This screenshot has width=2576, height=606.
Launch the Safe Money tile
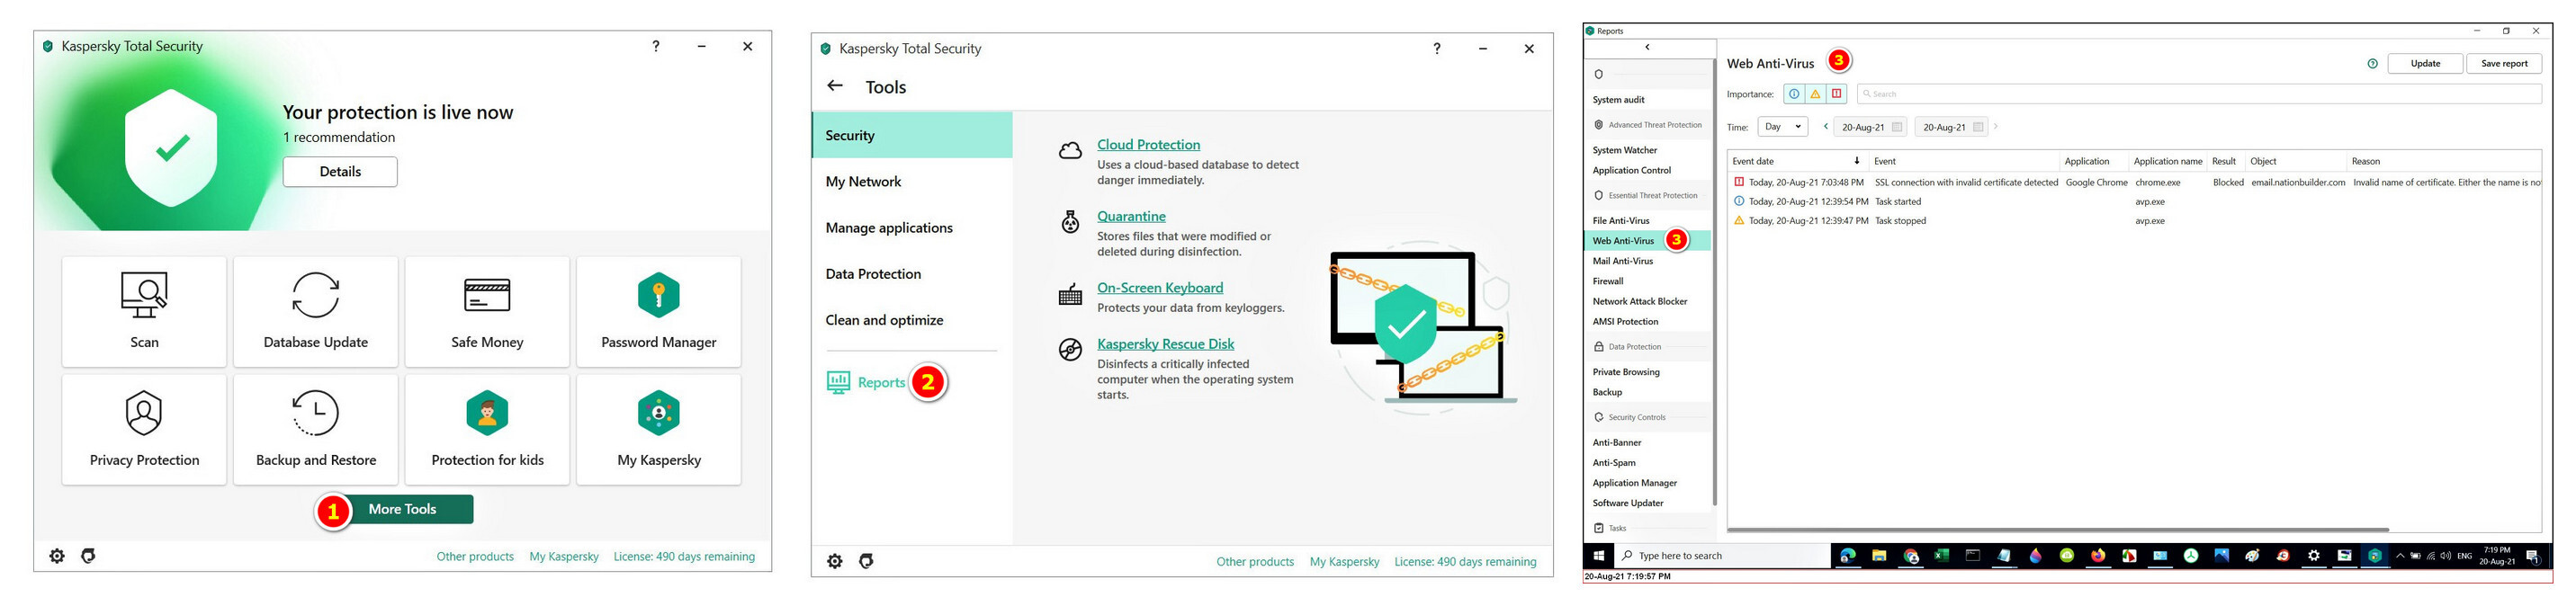(x=487, y=311)
